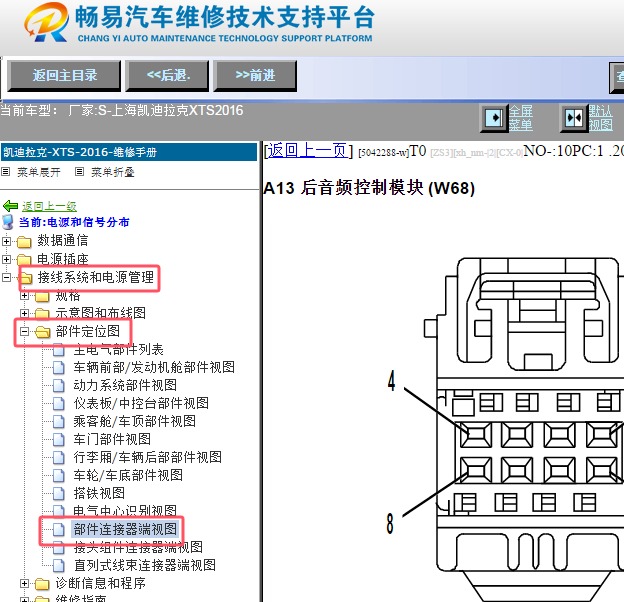Click the 凯迪拉克-XTS-2016-维修手册 header
Image resolution: width=624 pixels, height=602 pixels.
(129, 152)
